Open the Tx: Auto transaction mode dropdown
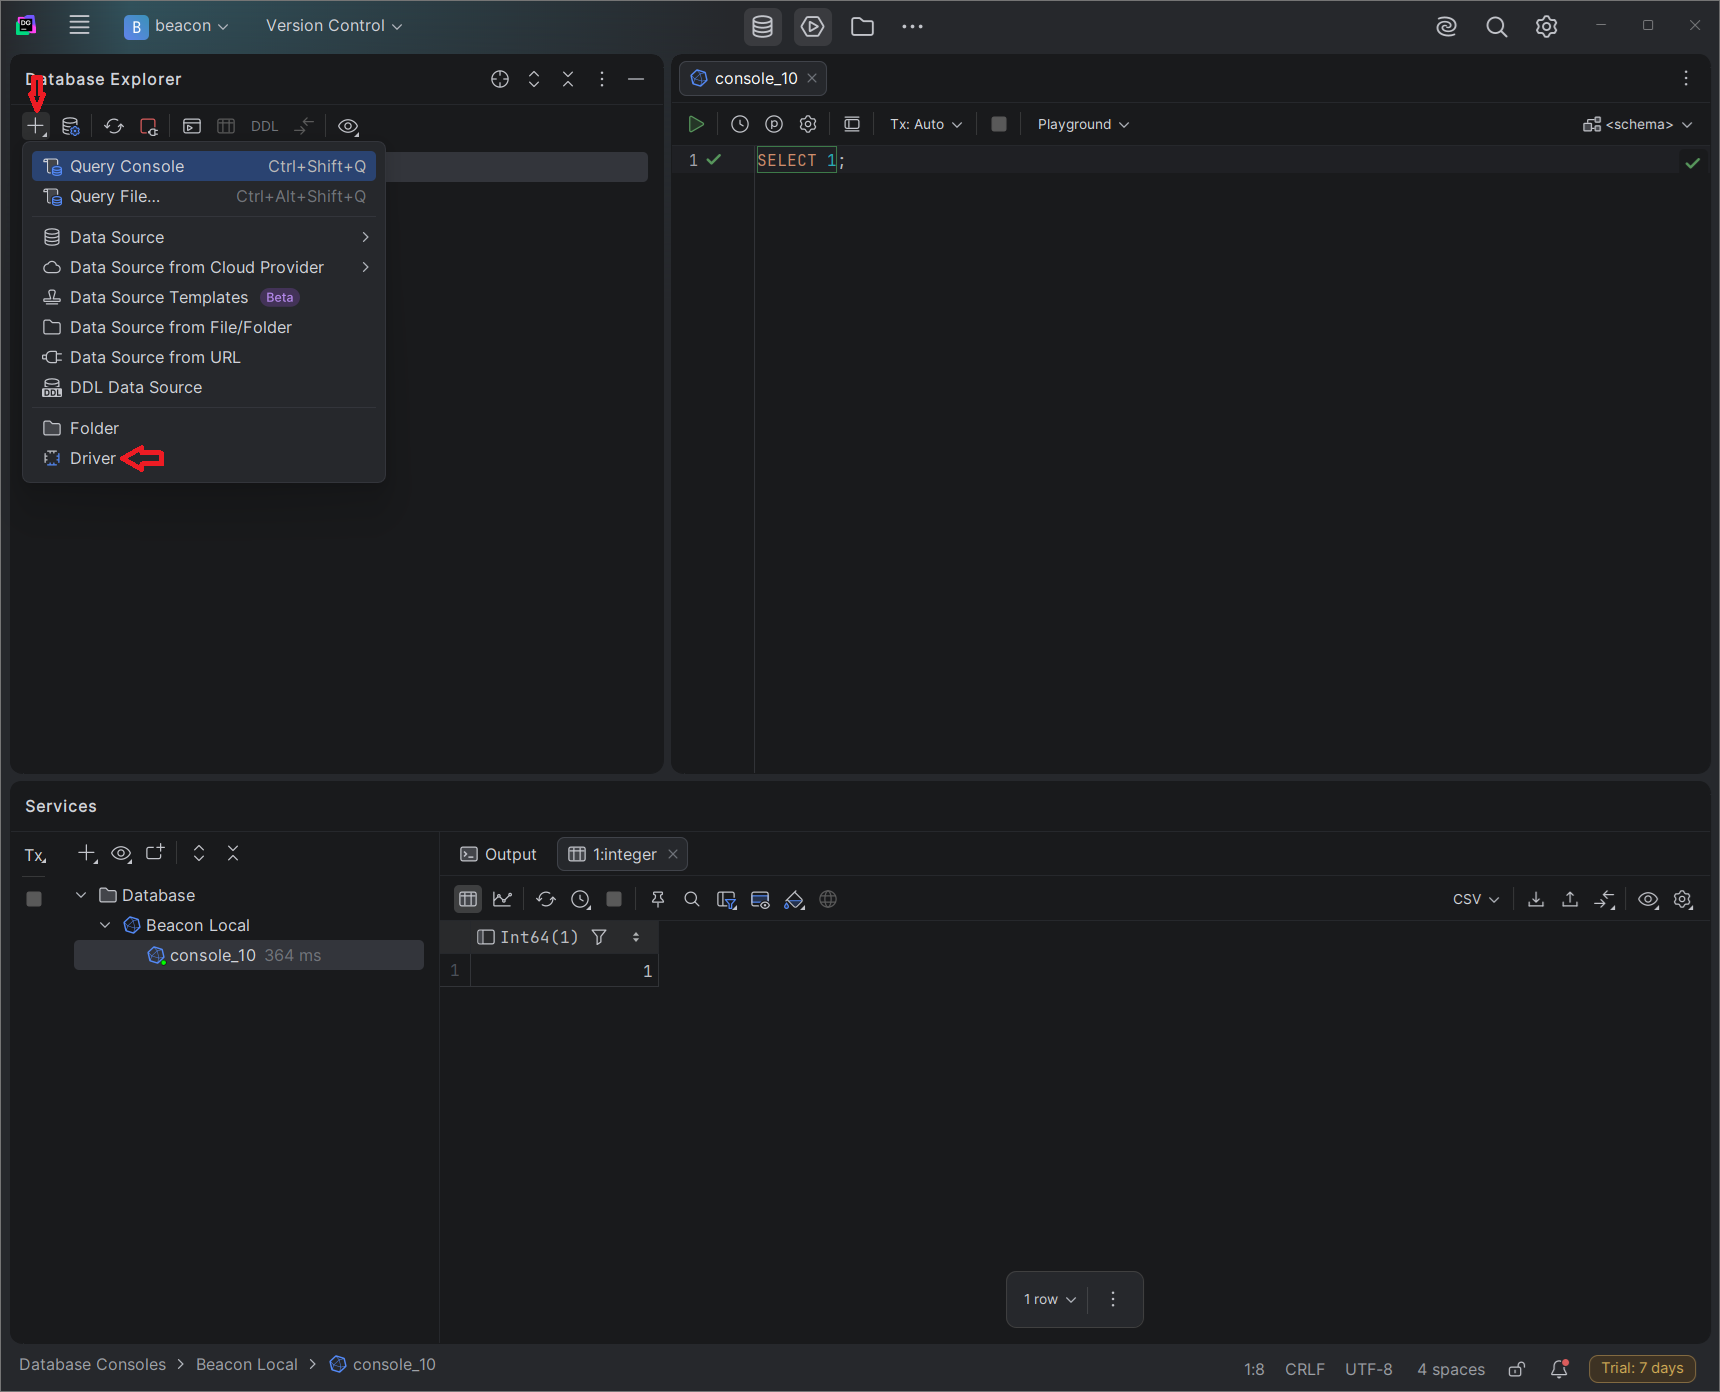The height and width of the screenshot is (1392, 1720). tap(926, 124)
